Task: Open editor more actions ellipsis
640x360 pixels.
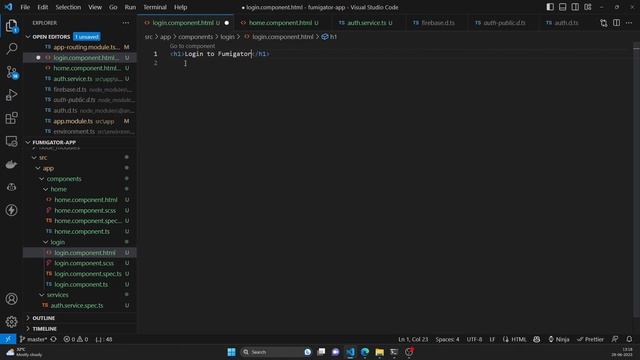Action: [x=629, y=23]
